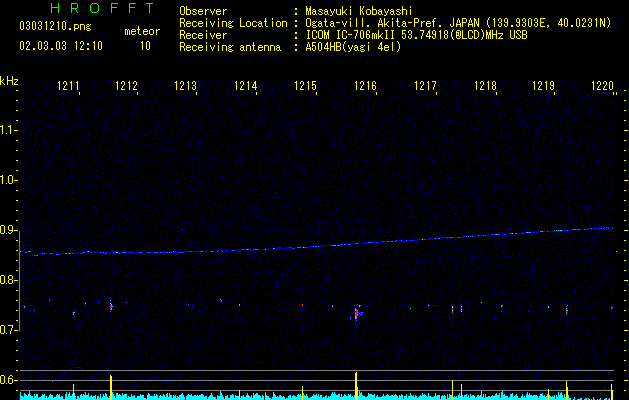629x400 pixels.
Task: Click the Receiving Location label
Action: (233, 23)
